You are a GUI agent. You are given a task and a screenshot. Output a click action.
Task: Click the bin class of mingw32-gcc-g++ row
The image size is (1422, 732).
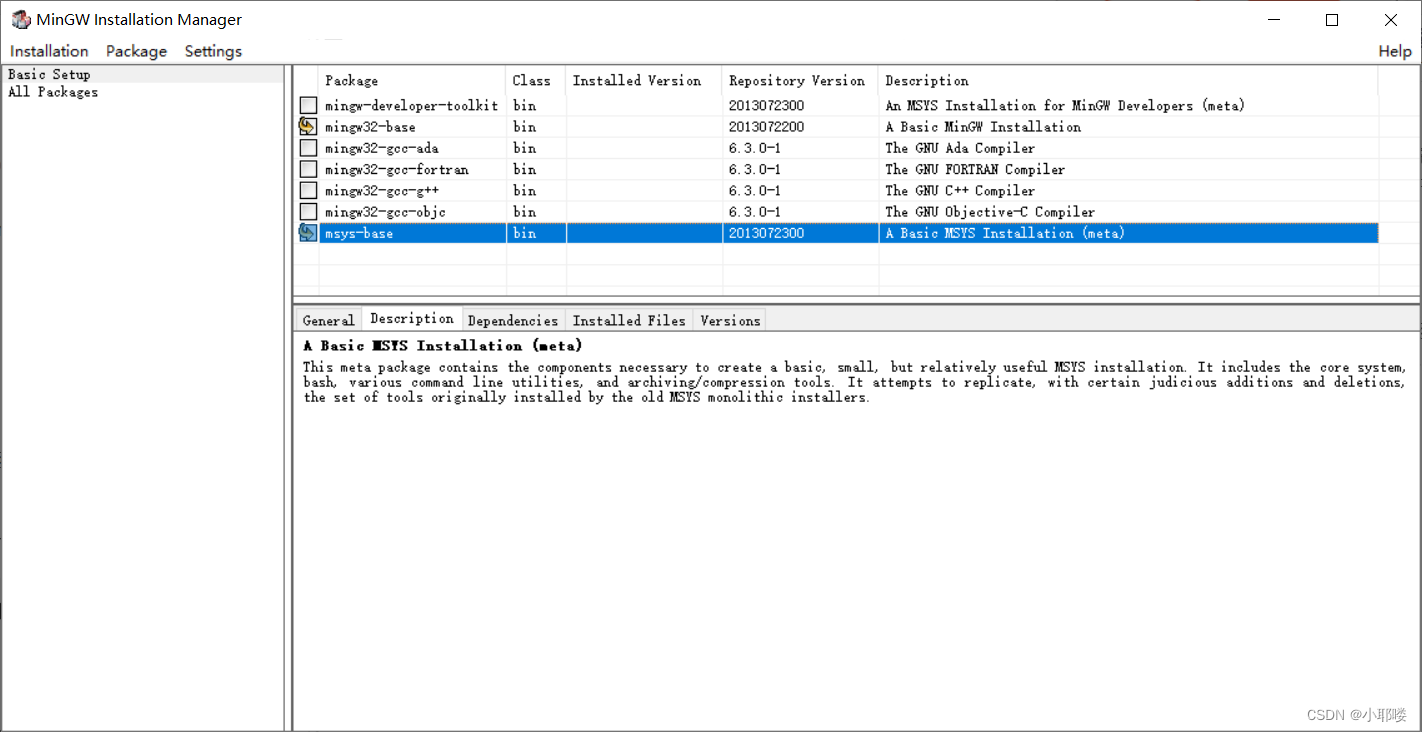(x=524, y=190)
